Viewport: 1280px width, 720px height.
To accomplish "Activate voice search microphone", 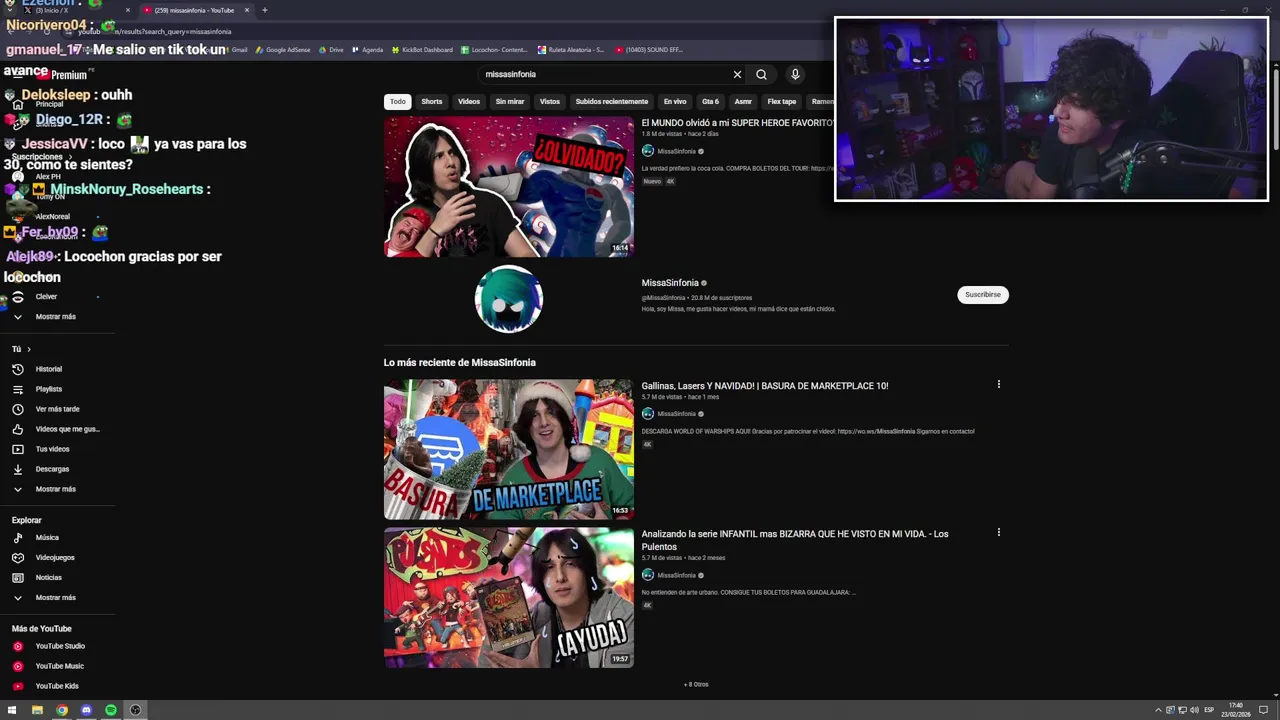I will coord(795,74).
